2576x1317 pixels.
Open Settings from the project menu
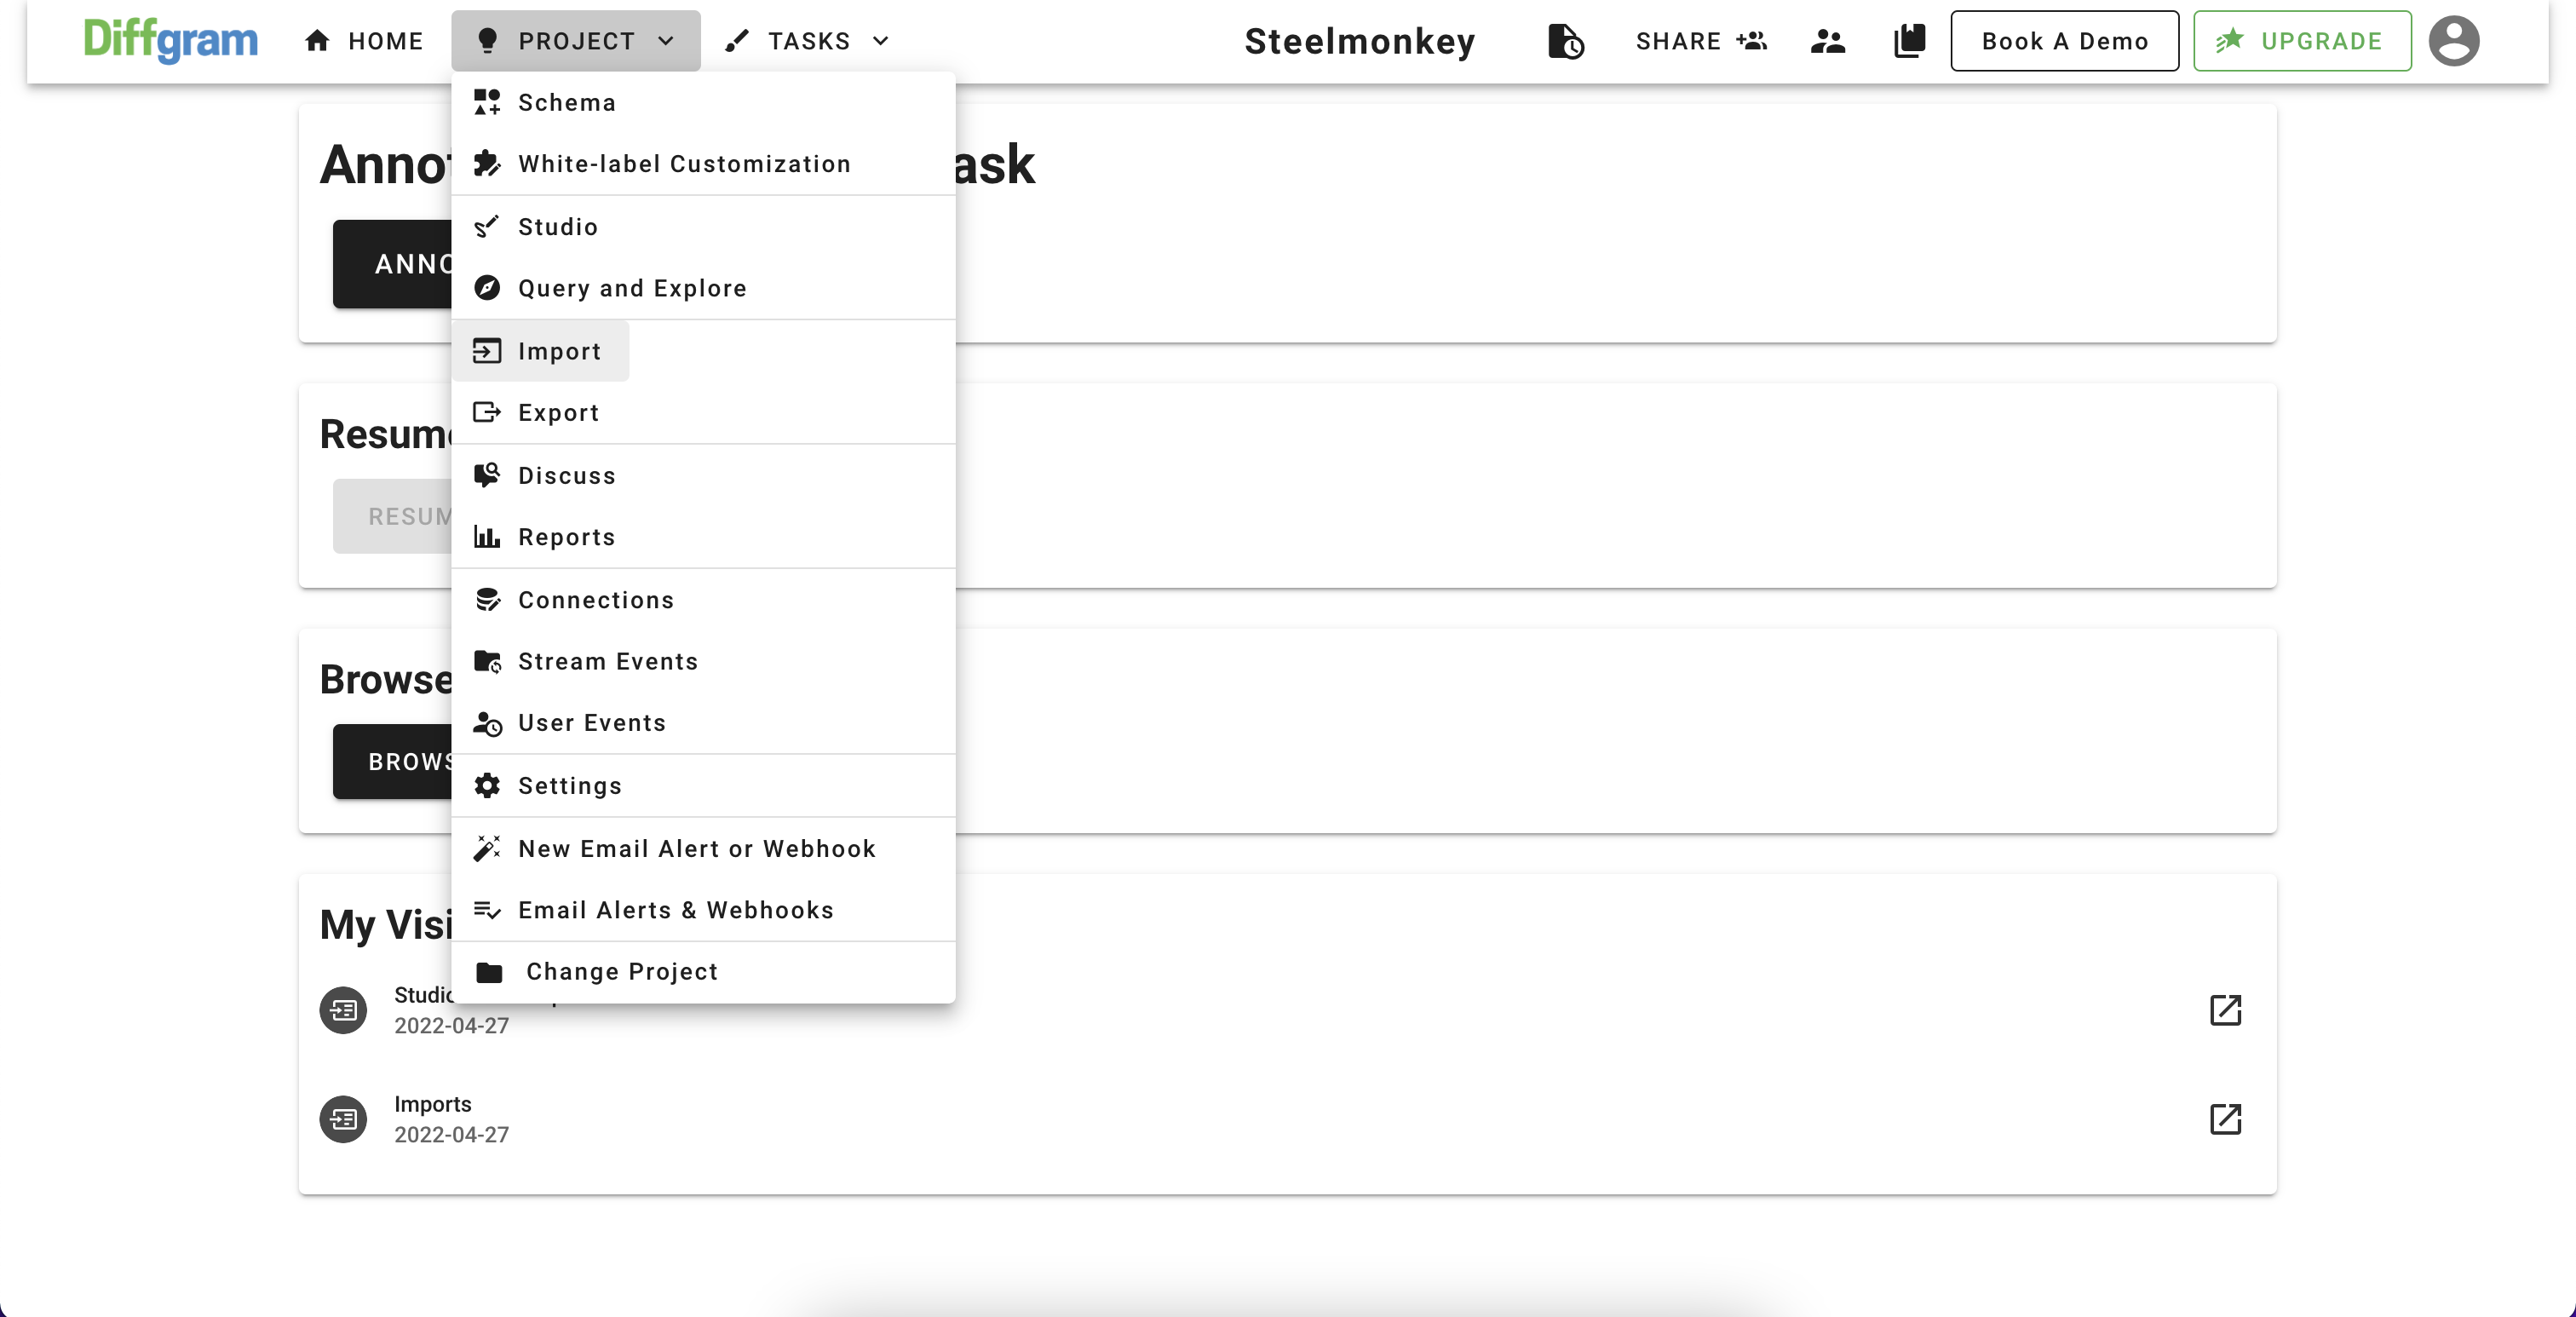tap(569, 785)
